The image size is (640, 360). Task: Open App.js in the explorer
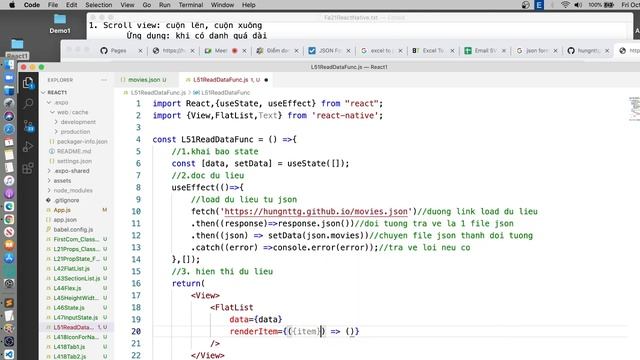pyautogui.click(x=62, y=210)
